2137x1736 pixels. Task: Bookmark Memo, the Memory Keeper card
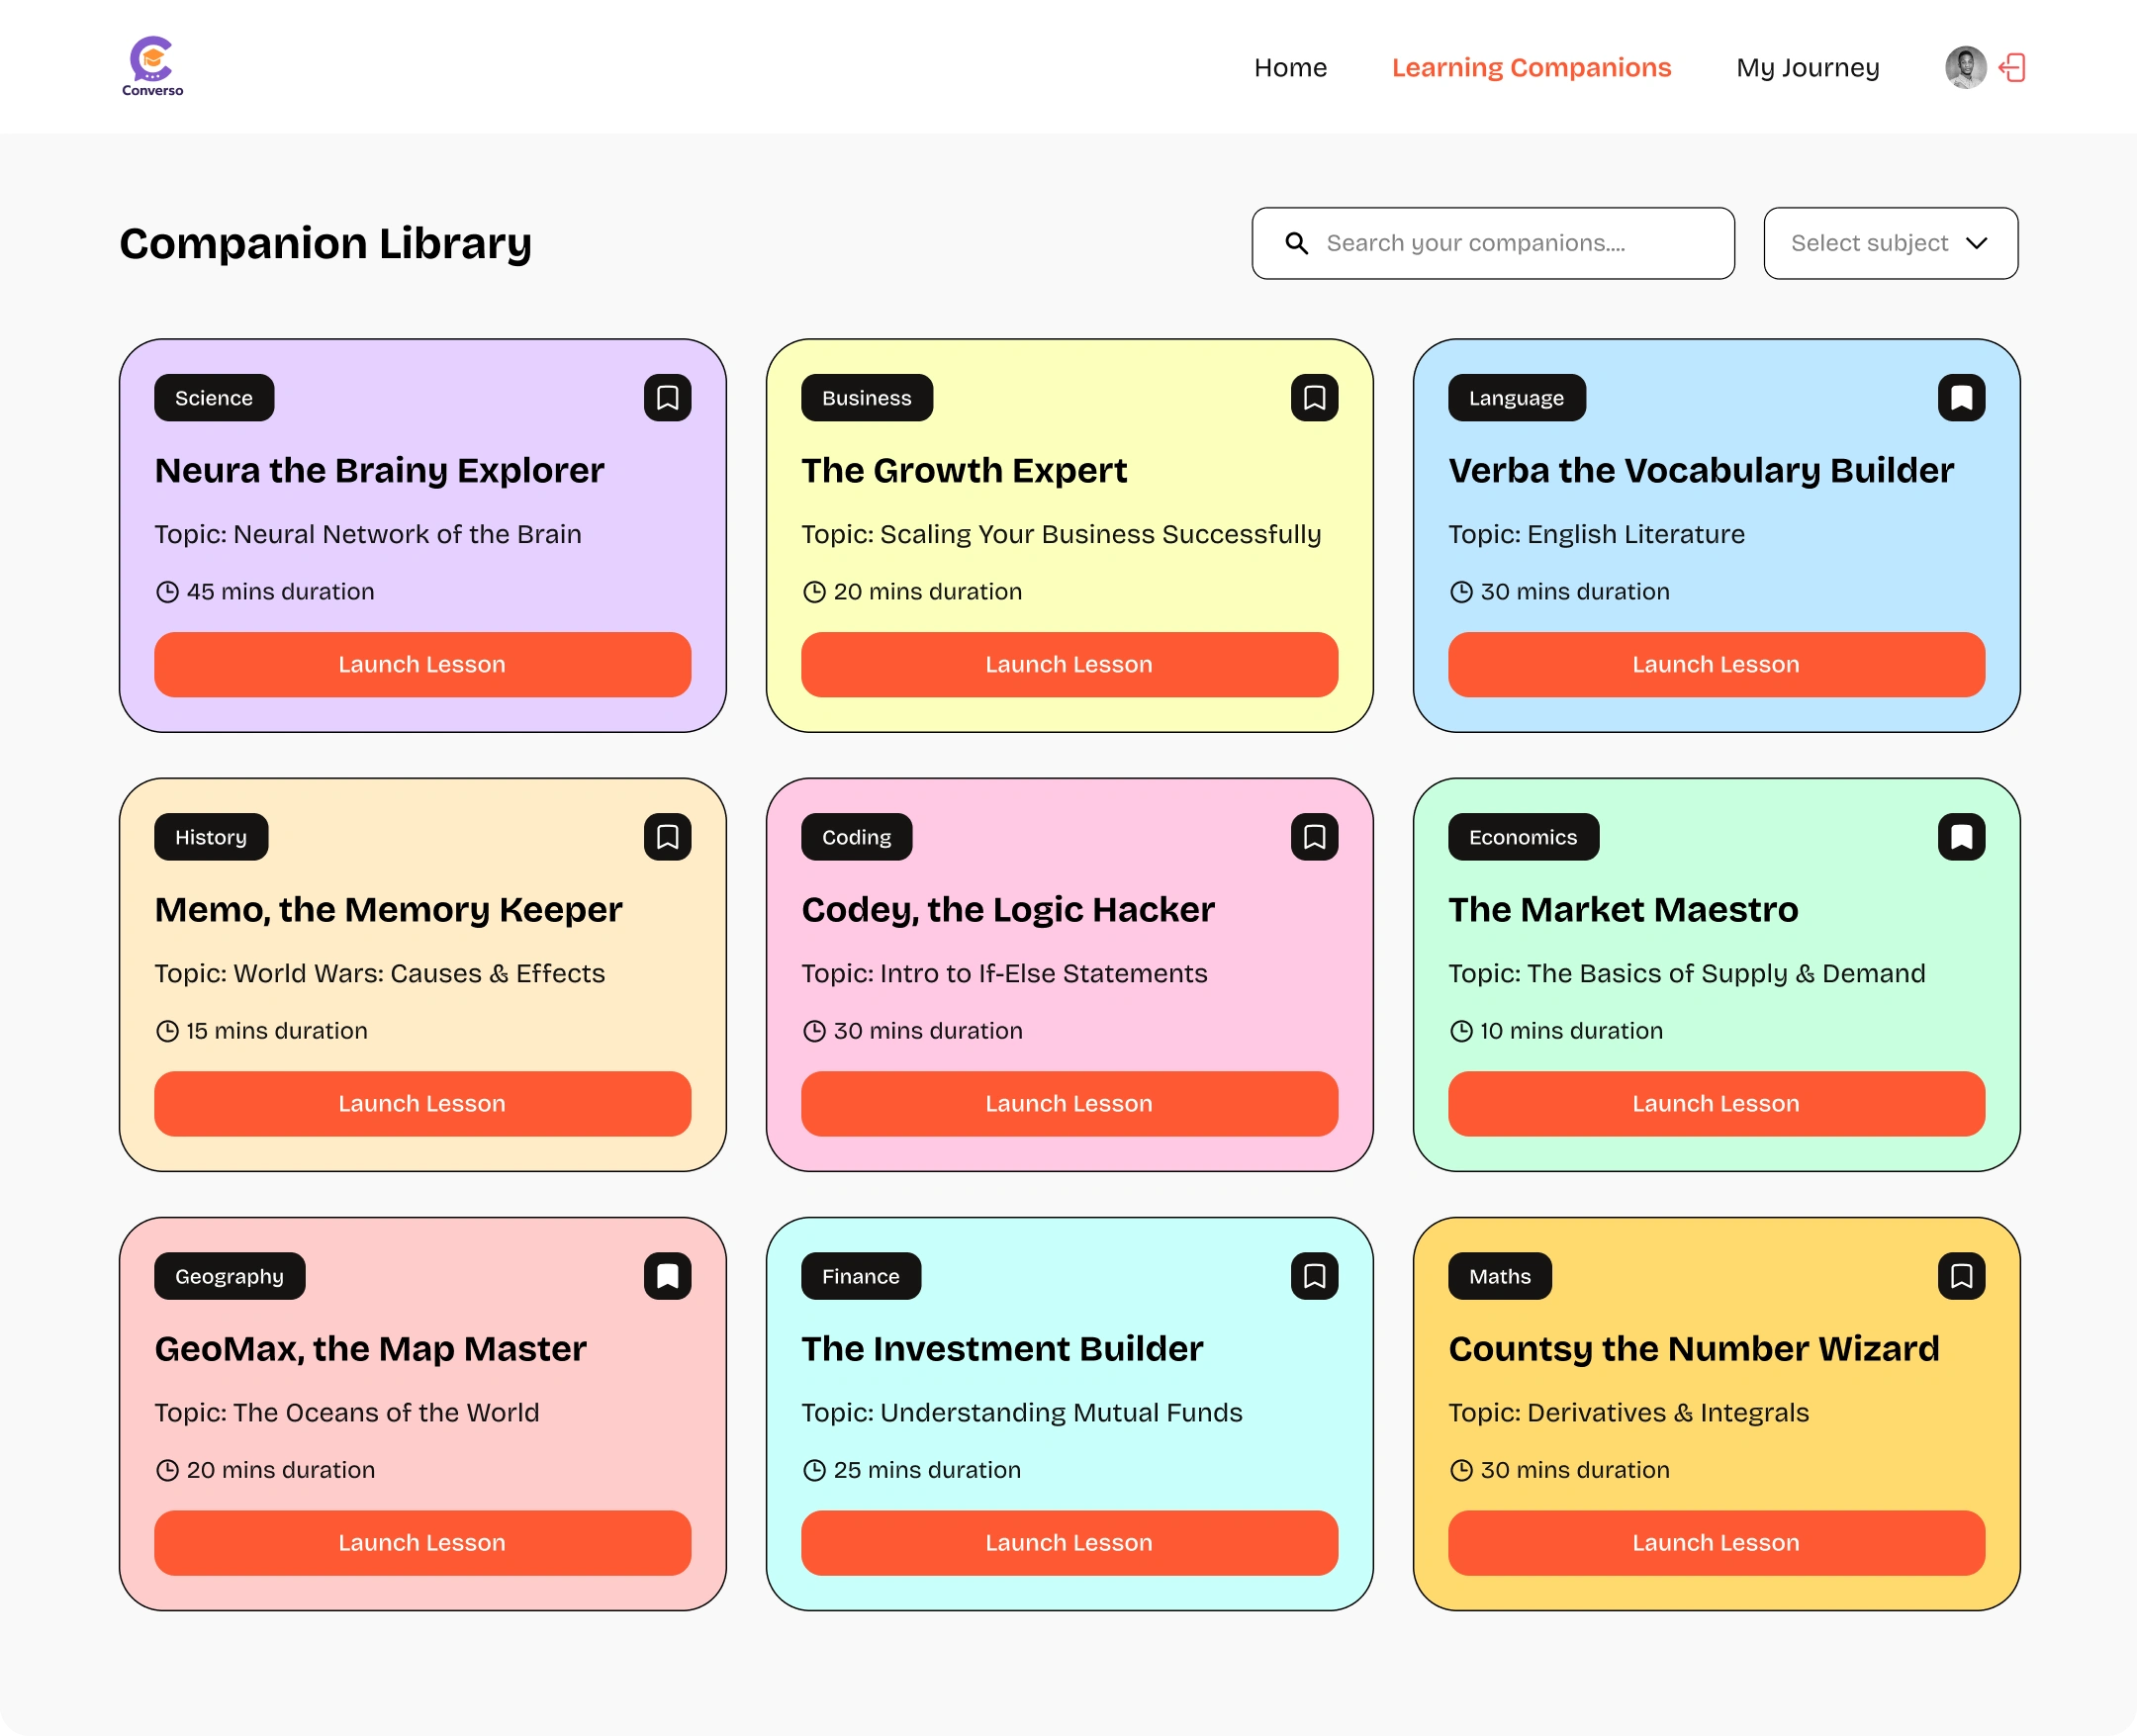tap(667, 837)
